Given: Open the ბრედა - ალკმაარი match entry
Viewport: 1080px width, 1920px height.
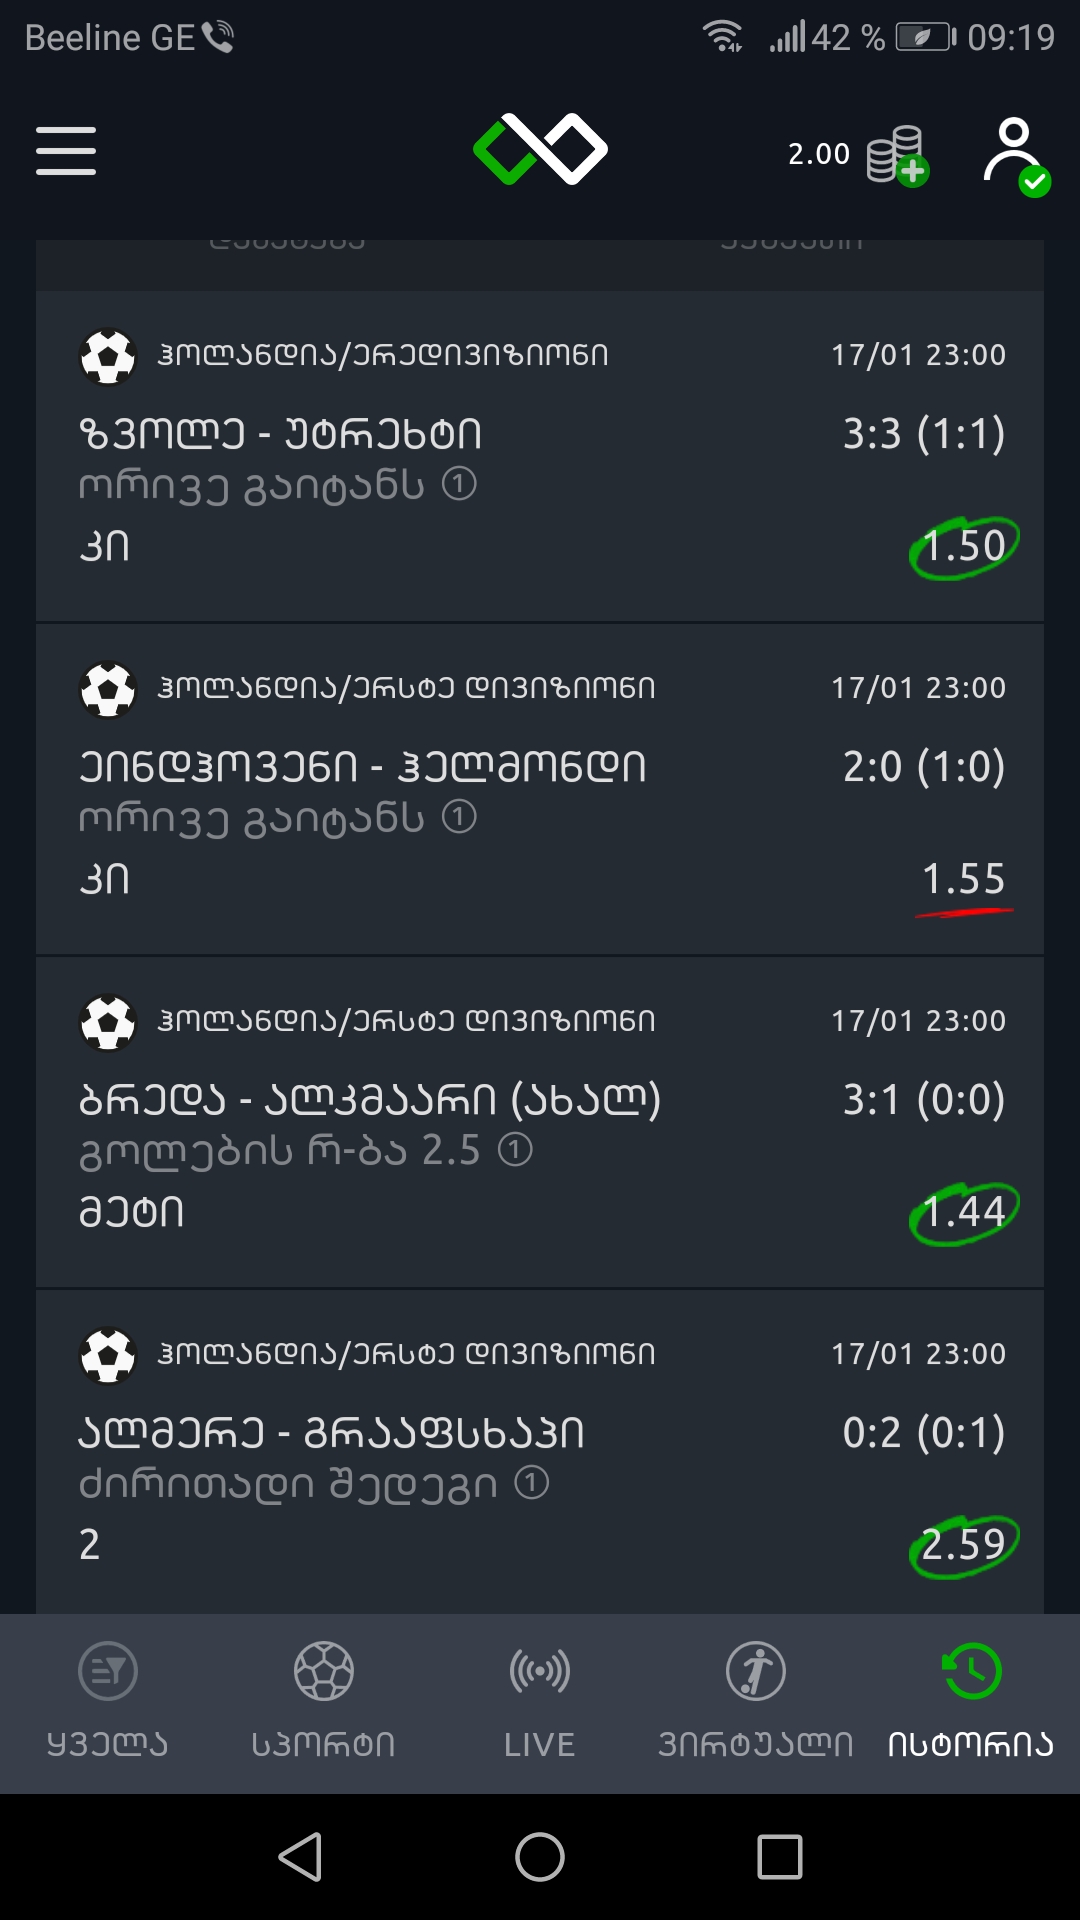Looking at the screenshot, I should (370, 1100).
